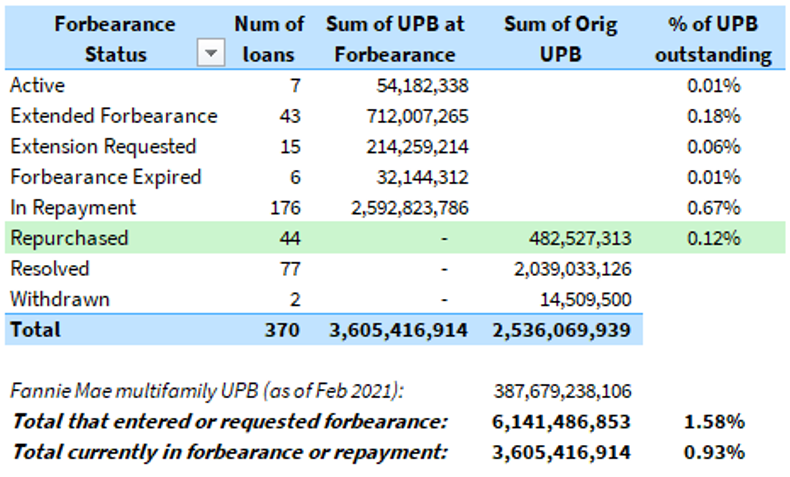Click the Resolved row label
Image resolution: width=790 pixels, height=477 pixels.
point(50,269)
